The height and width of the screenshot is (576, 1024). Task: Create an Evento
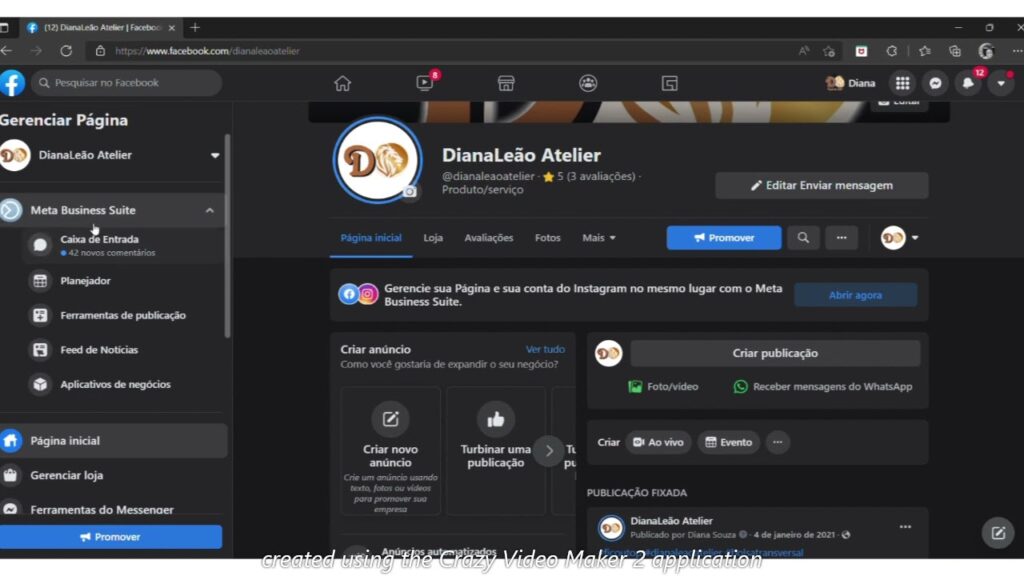pos(729,442)
